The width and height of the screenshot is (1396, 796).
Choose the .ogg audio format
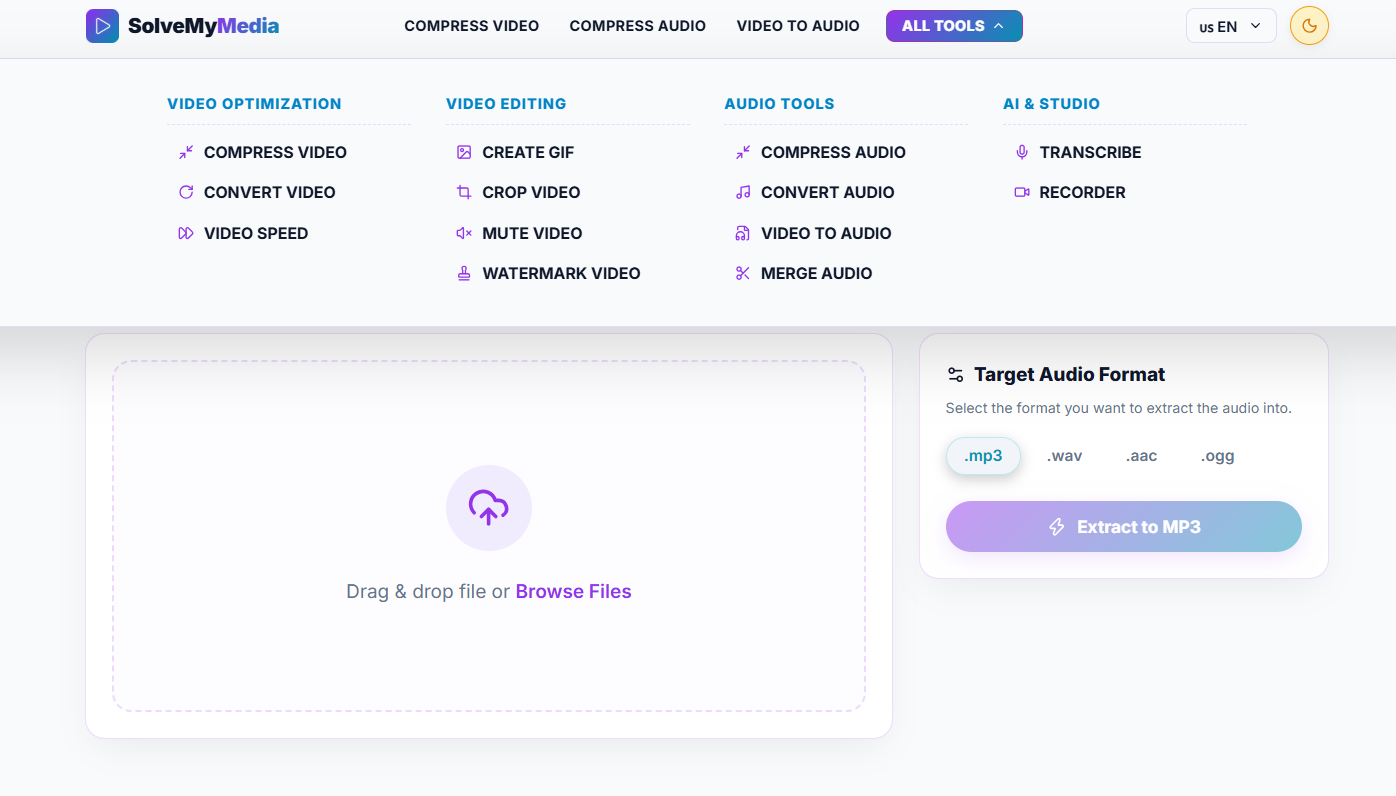tap(1218, 456)
